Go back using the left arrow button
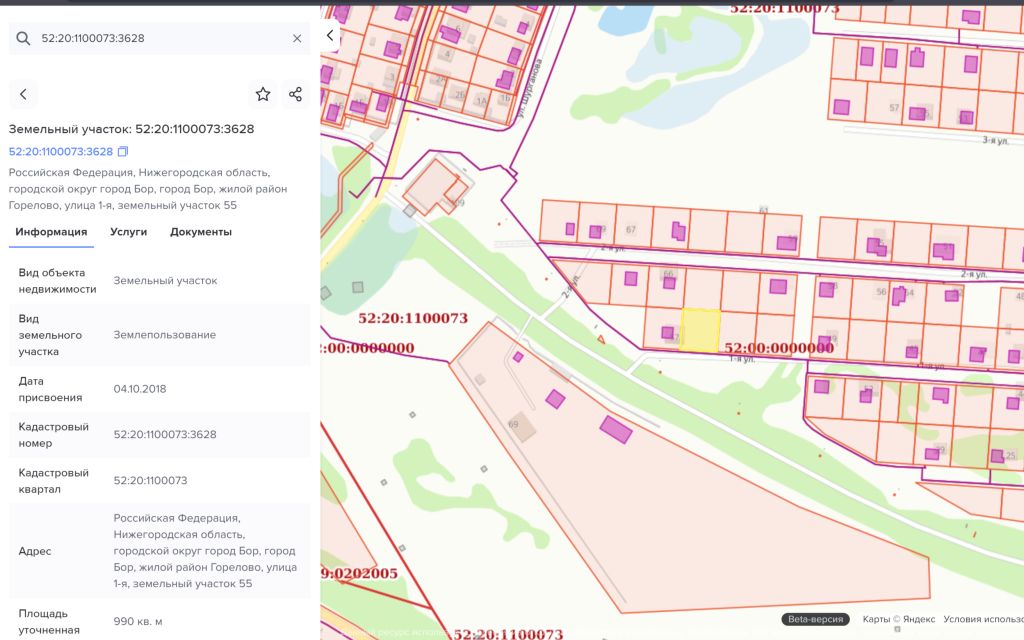The image size is (1024, 640). coord(23,94)
